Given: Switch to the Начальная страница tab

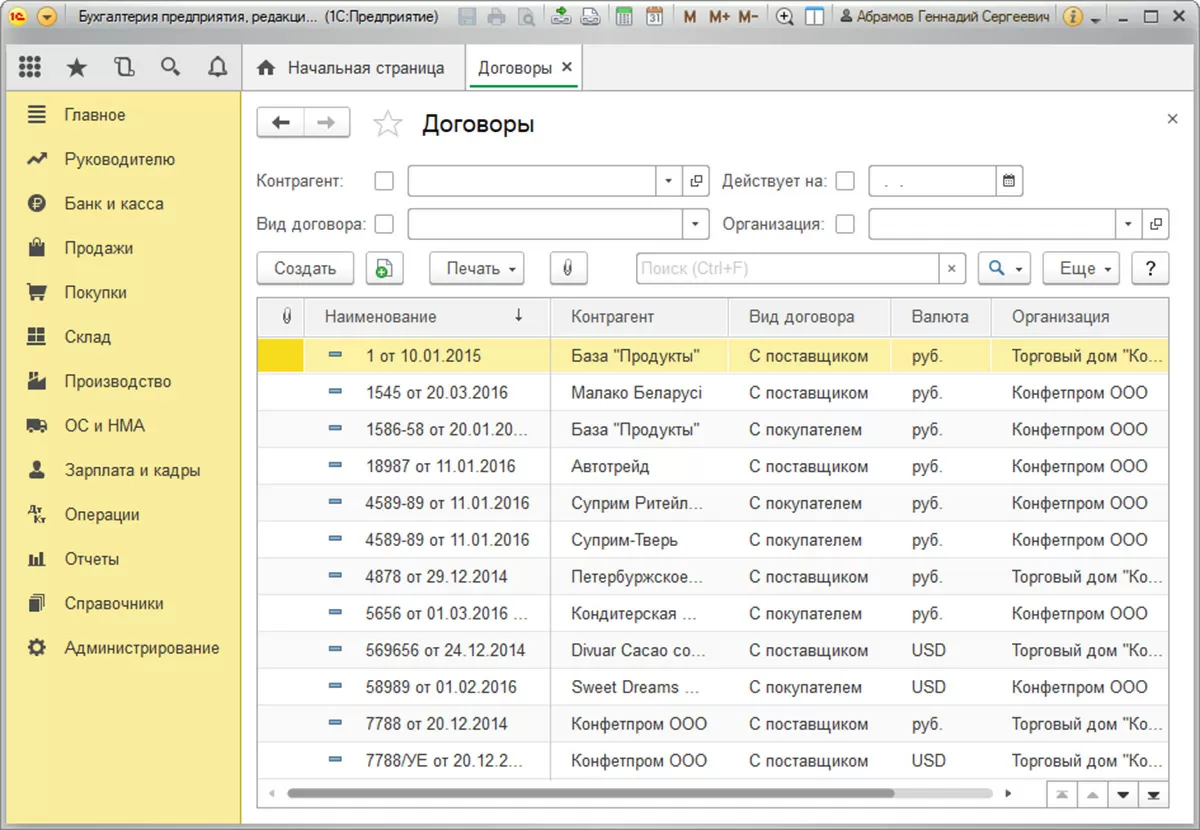Looking at the screenshot, I should (352, 68).
